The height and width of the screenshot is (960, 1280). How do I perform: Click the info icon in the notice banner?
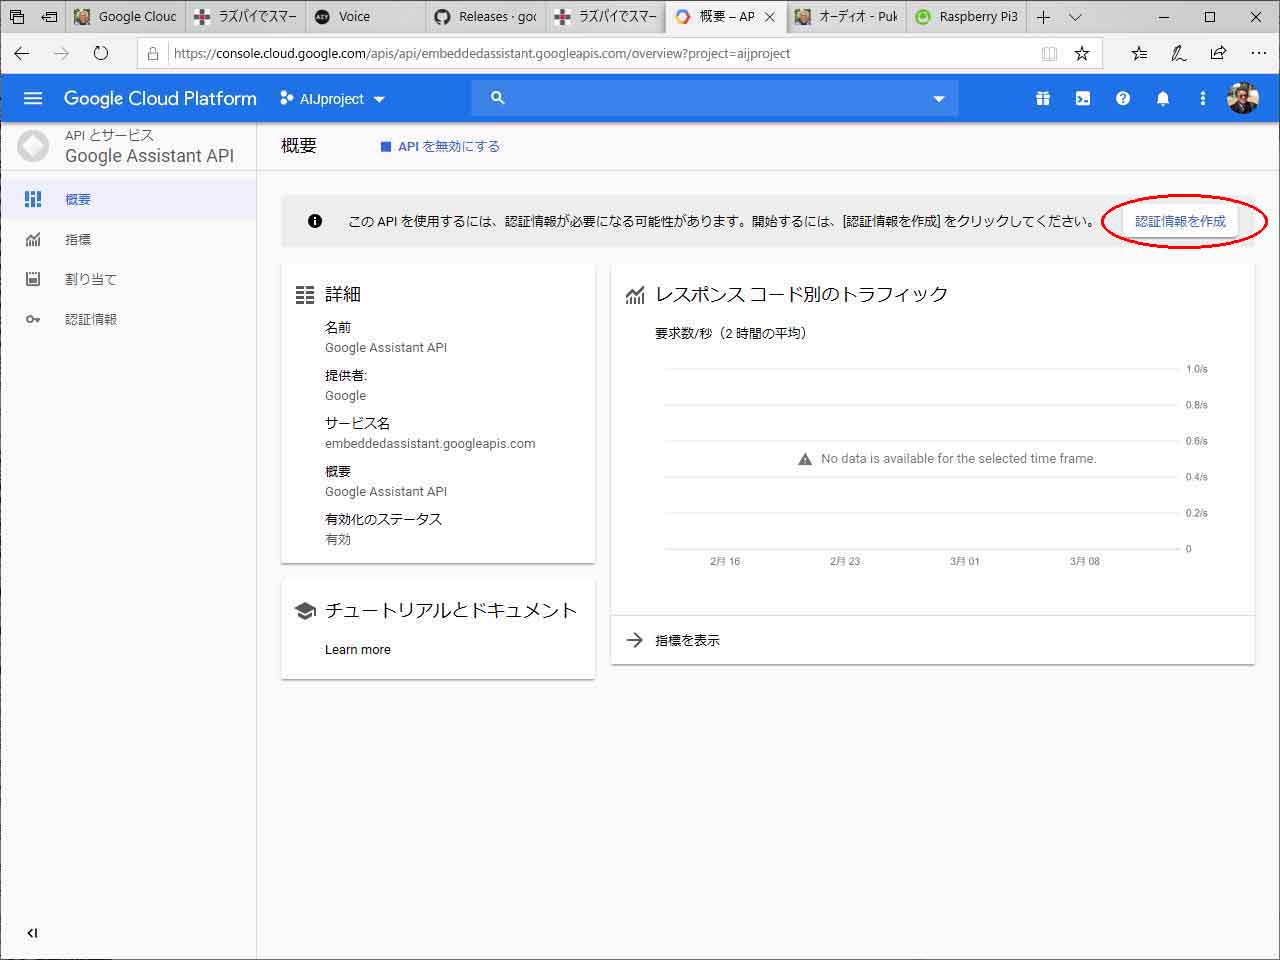[315, 221]
